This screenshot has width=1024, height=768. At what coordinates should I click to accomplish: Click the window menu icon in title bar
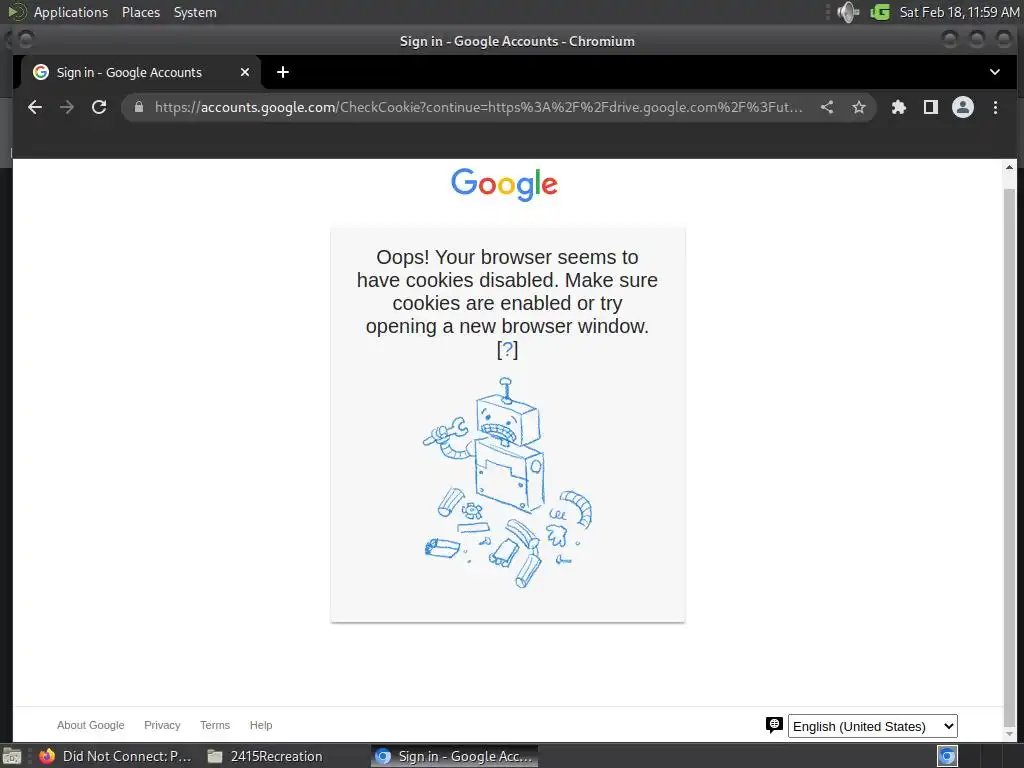(25, 40)
